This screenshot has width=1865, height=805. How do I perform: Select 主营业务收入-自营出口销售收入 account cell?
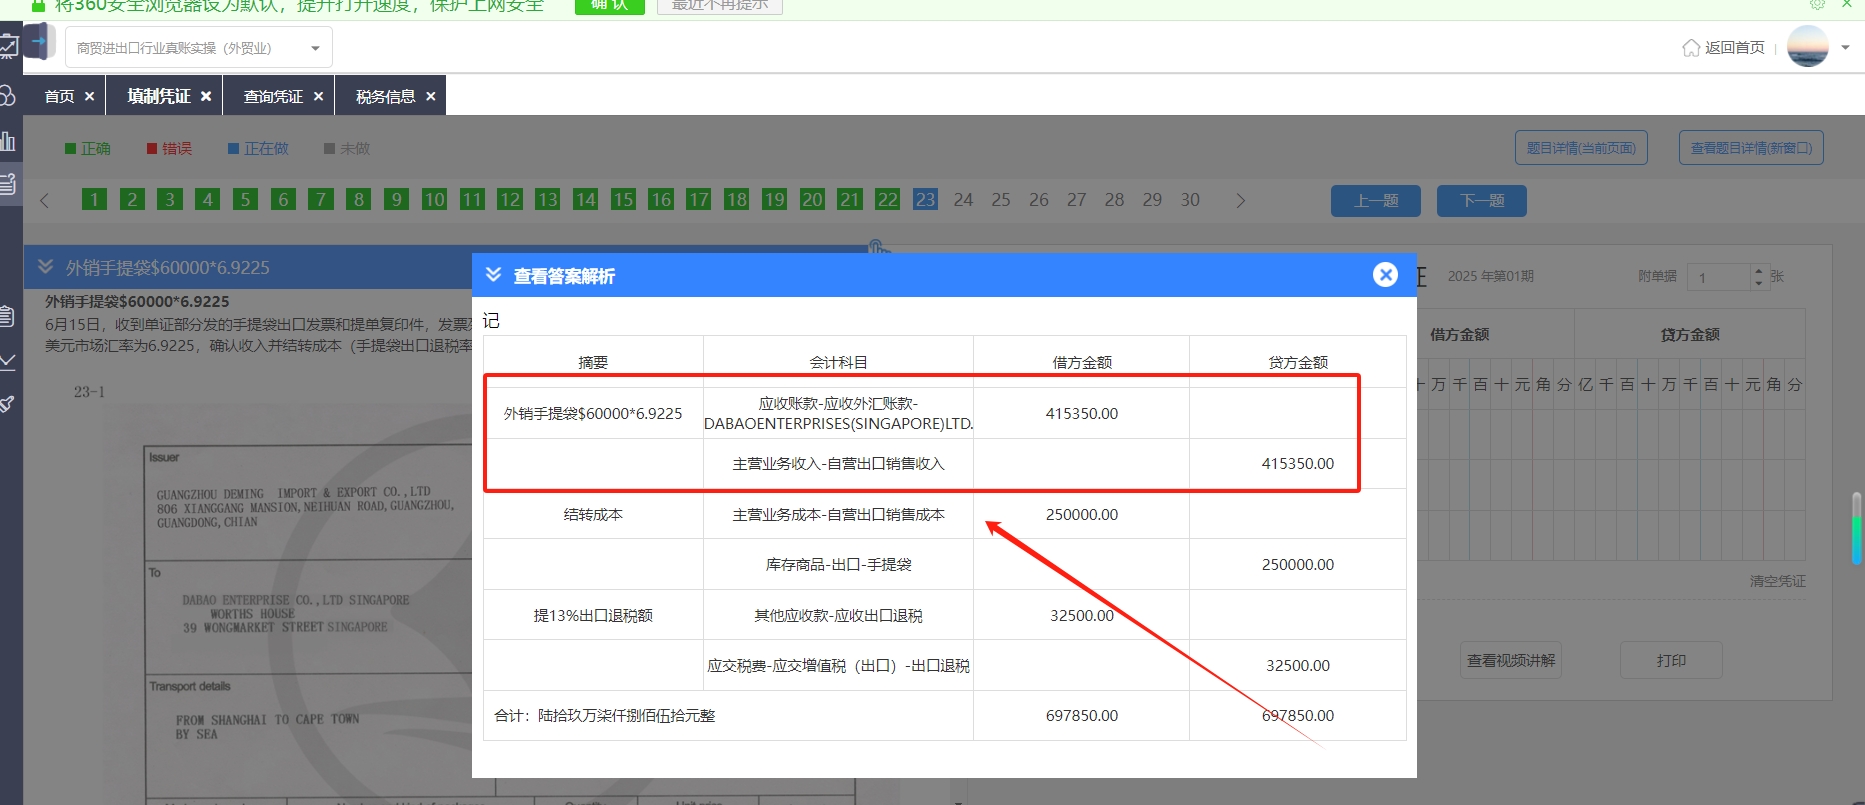click(838, 464)
